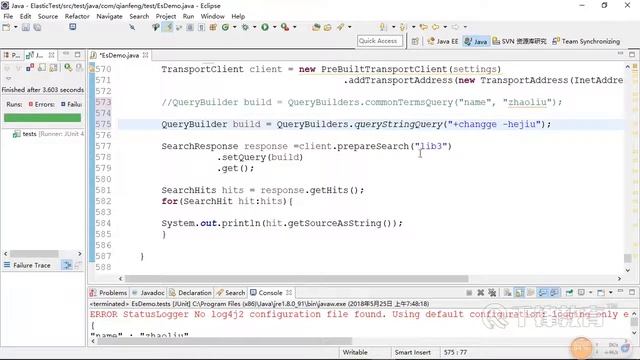Click Display Selected Console icon
This screenshot has width=640, height=360.
pos(581,293)
